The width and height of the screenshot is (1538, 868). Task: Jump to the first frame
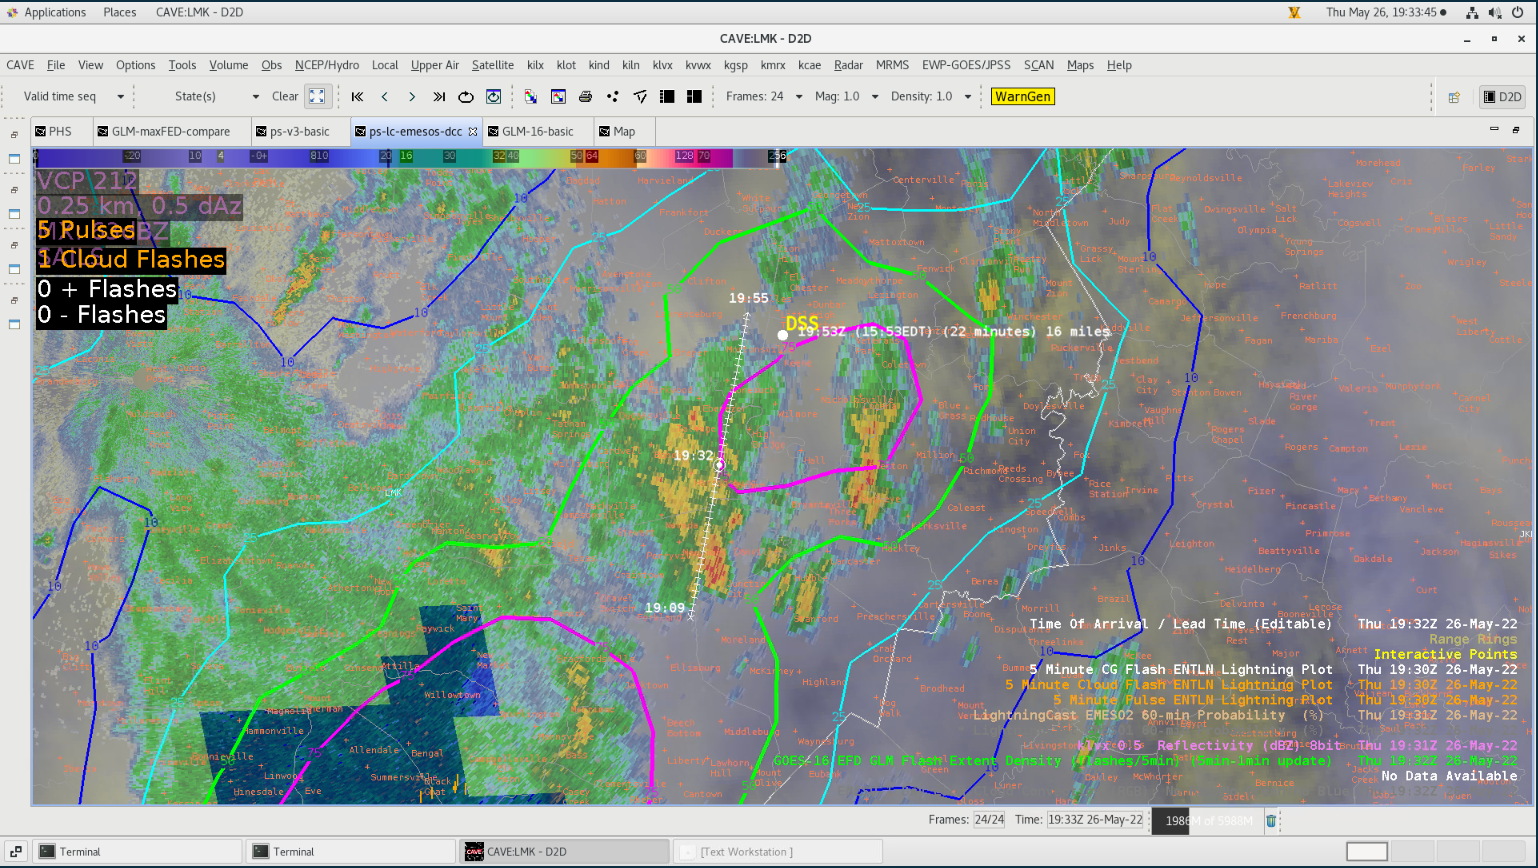pos(357,97)
